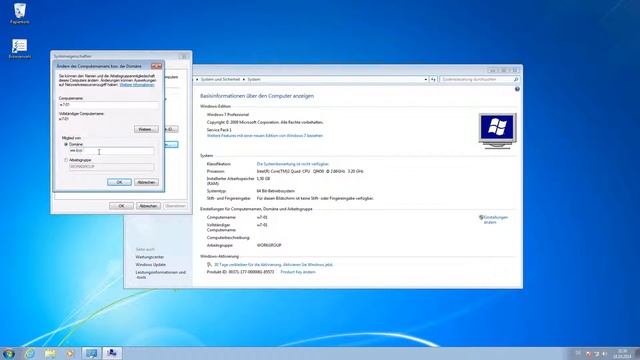The width and height of the screenshot is (640, 360).
Task: Click the 64 Bit-Betriebssystem value
Action: 276,191
